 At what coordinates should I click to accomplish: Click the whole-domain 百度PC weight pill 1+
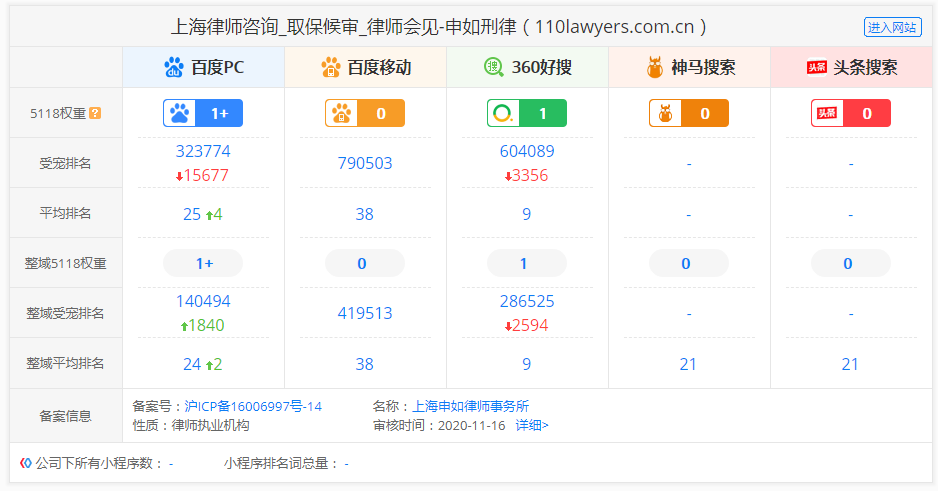pyautogui.click(x=203, y=263)
